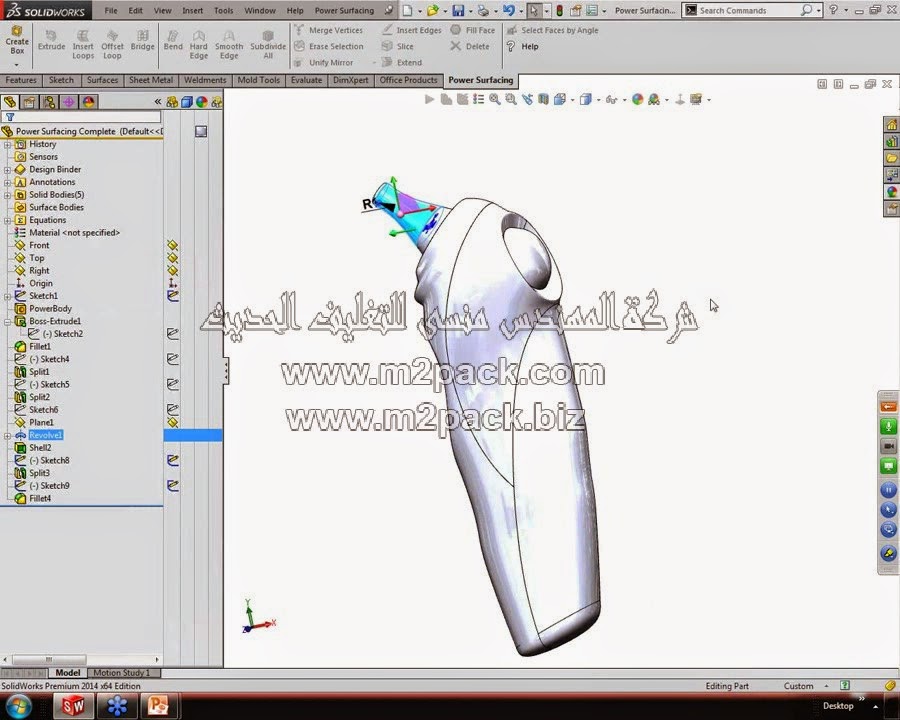Open the Insert menu
This screenshot has width=900, height=720.
tap(192, 10)
